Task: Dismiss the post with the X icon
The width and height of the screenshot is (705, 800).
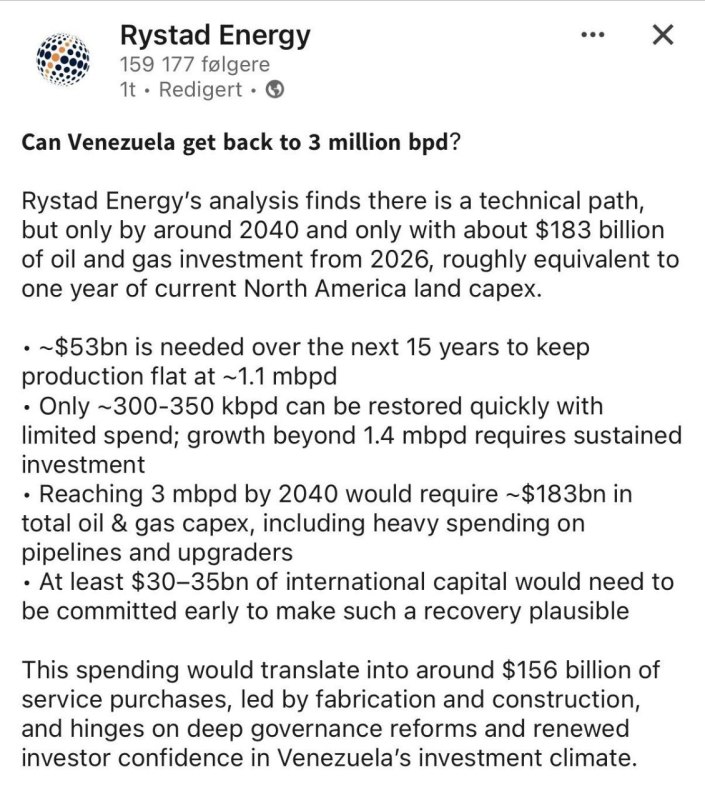Action: click(x=662, y=36)
